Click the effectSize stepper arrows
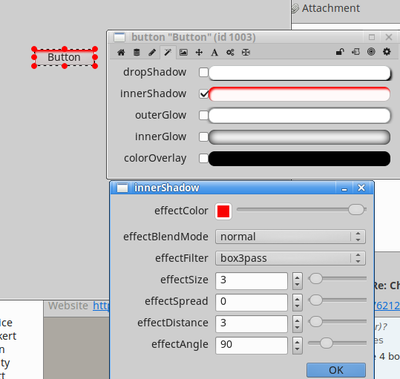The width and height of the screenshot is (400, 379). click(x=297, y=280)
